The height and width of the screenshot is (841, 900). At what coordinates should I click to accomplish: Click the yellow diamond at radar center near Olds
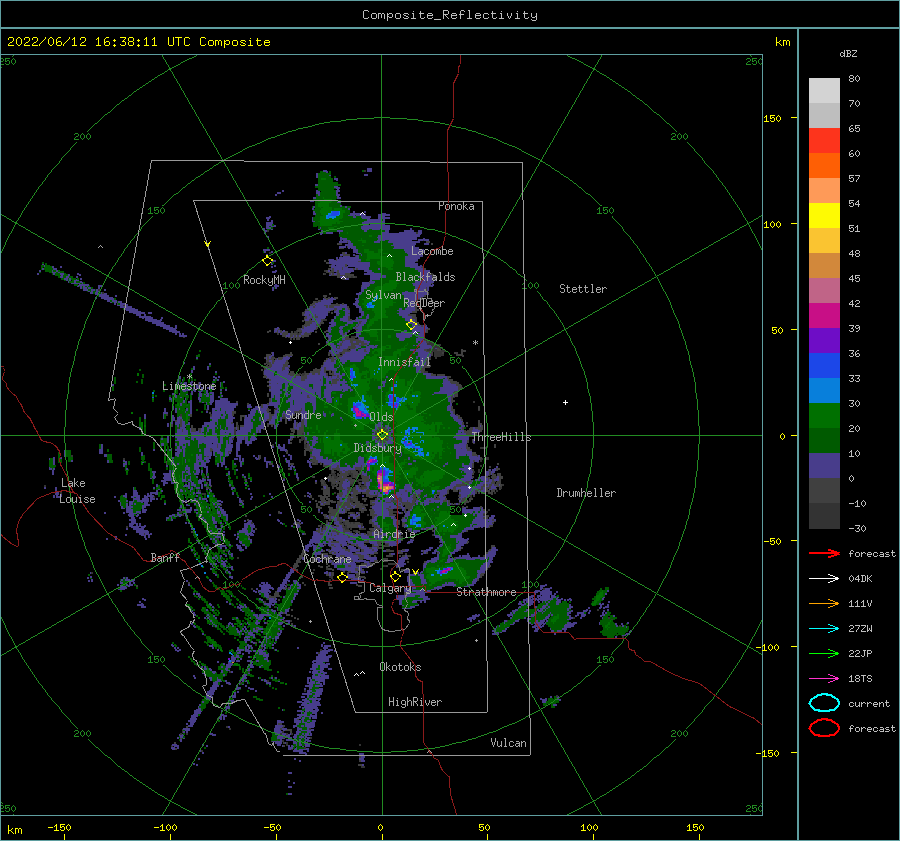coord(382,435)
